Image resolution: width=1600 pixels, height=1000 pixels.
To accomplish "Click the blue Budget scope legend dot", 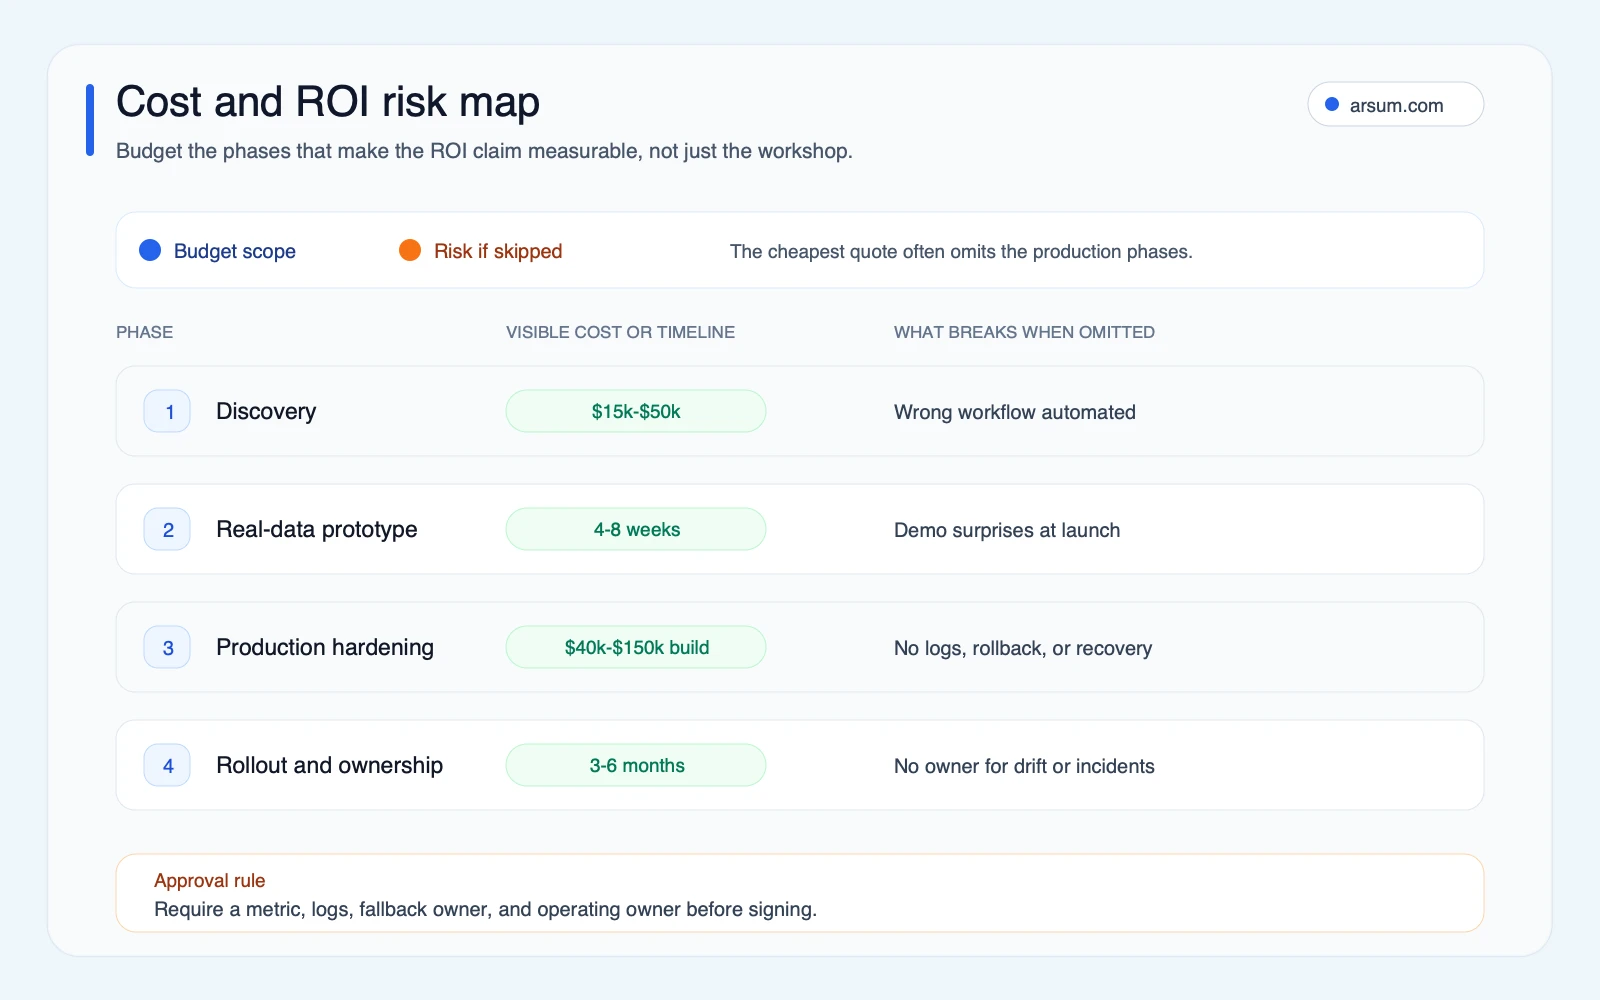I will (150, 250).
